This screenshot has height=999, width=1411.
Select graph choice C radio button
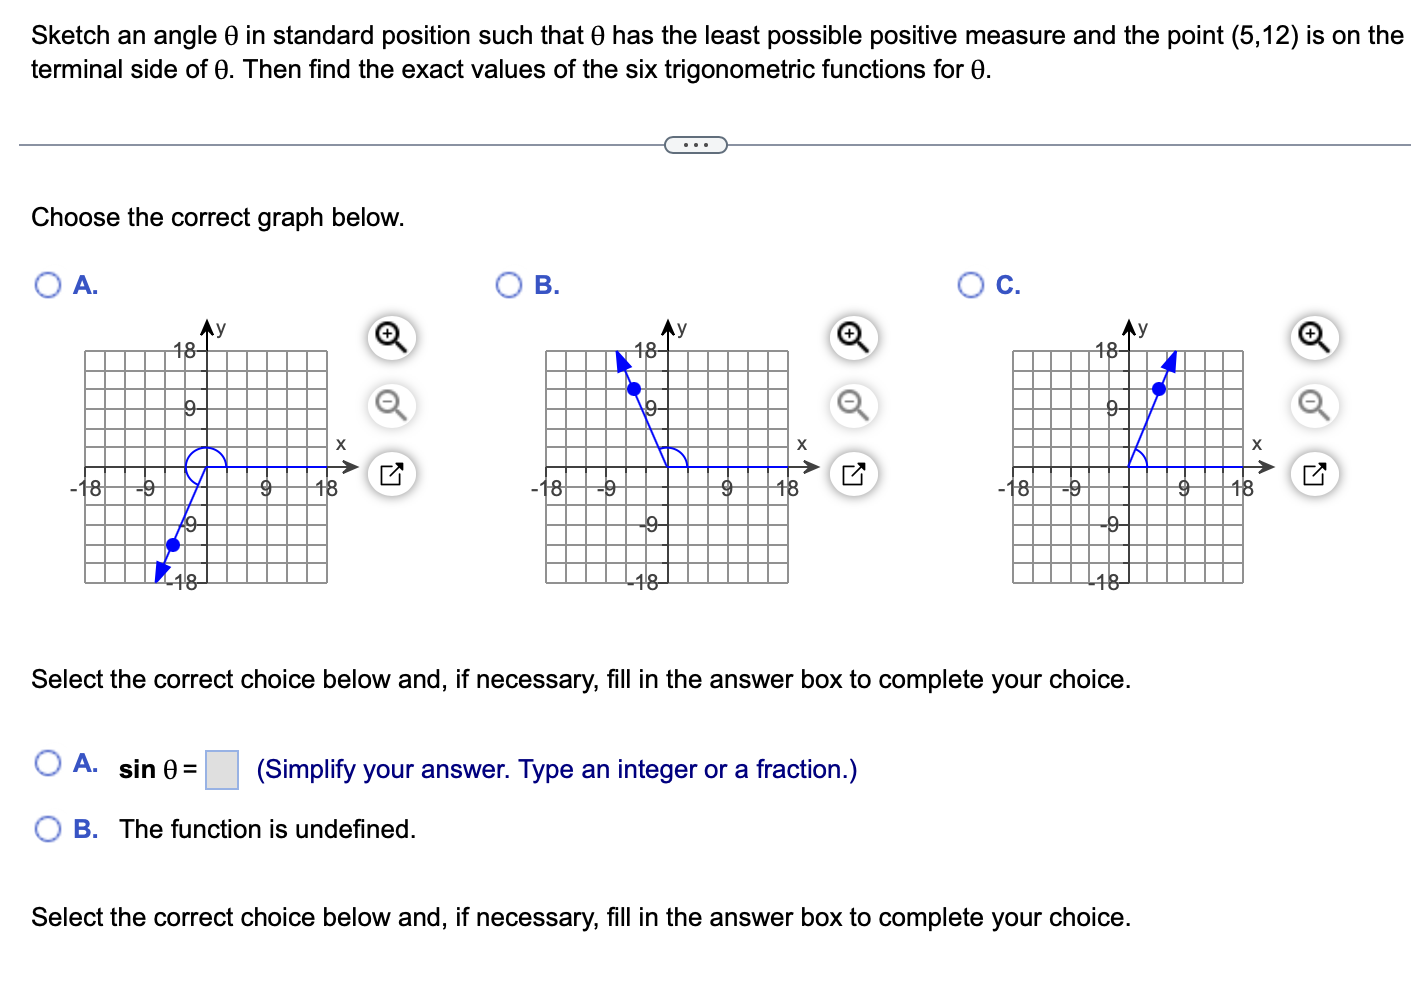pos(970,285)
